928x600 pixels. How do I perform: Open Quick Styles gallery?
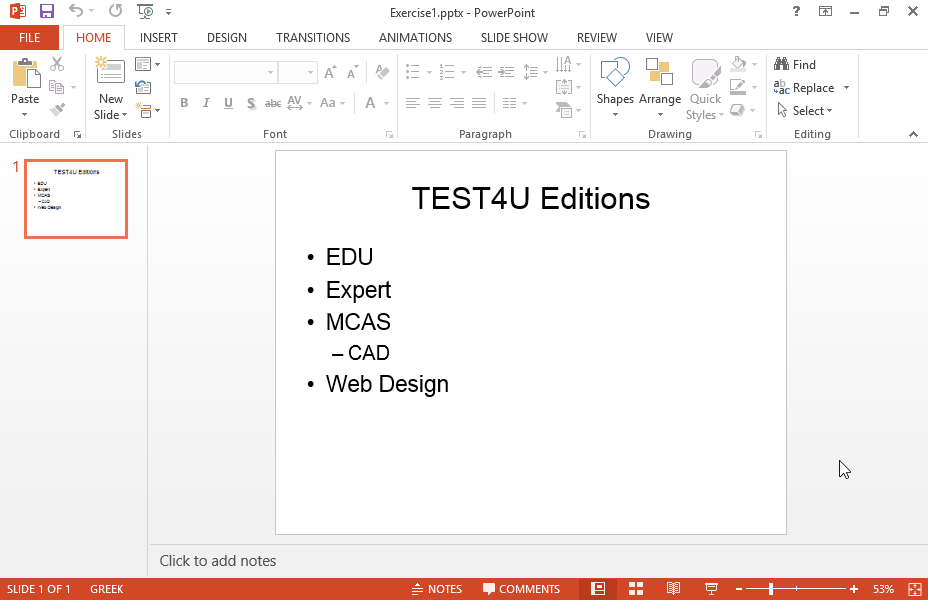click(x=705, y=89)
